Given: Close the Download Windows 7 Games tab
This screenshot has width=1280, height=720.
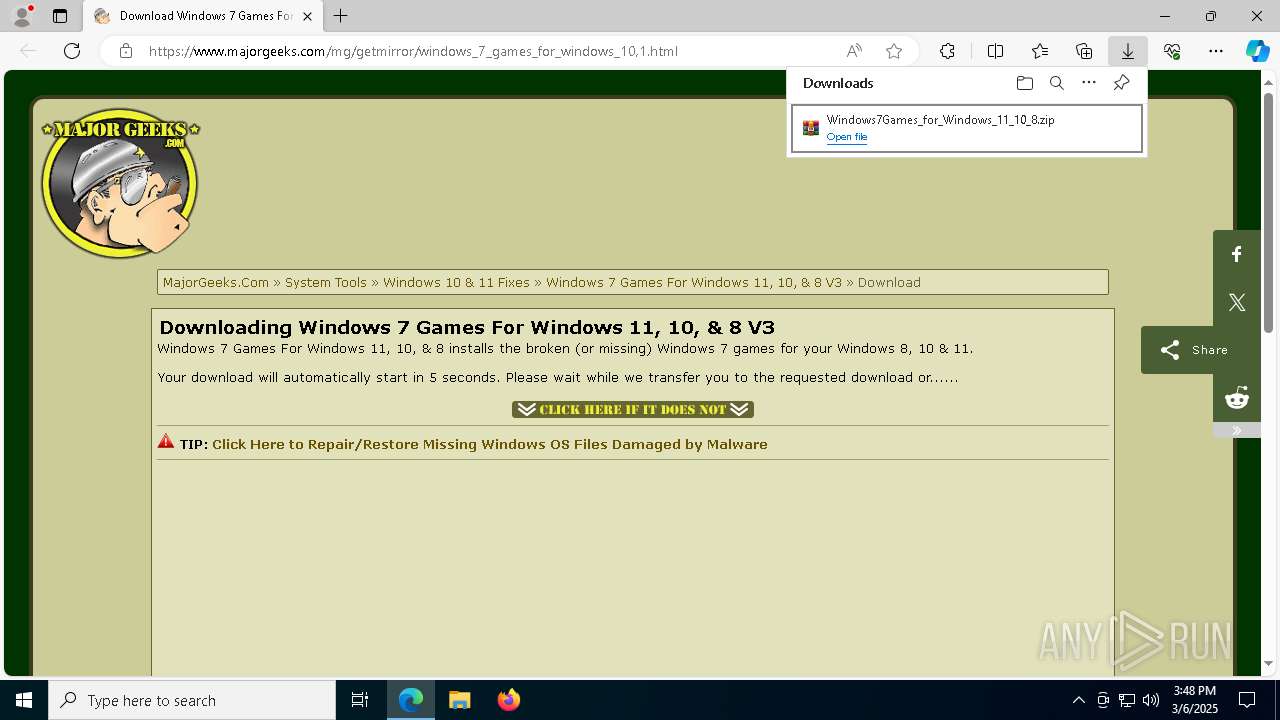Looking at the screenshot, I should [307, 16].
